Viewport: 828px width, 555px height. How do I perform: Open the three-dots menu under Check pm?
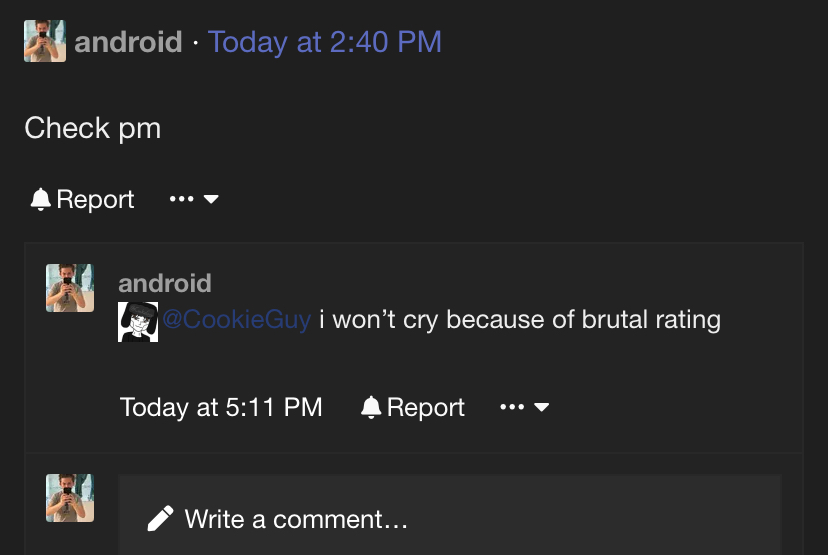[x=182, y=199]
